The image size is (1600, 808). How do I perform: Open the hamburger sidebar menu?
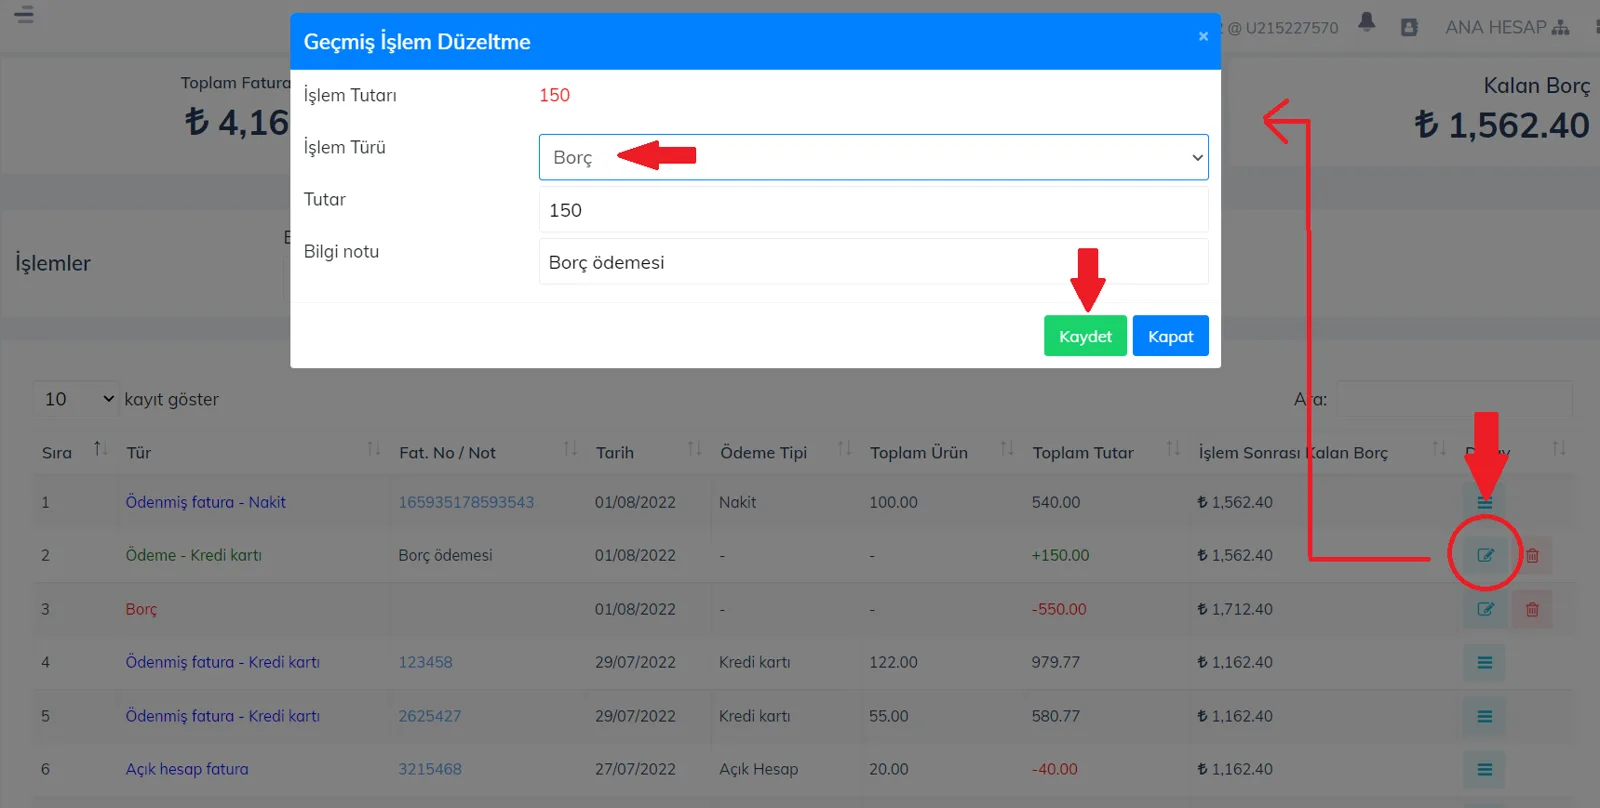coord(24,14)
